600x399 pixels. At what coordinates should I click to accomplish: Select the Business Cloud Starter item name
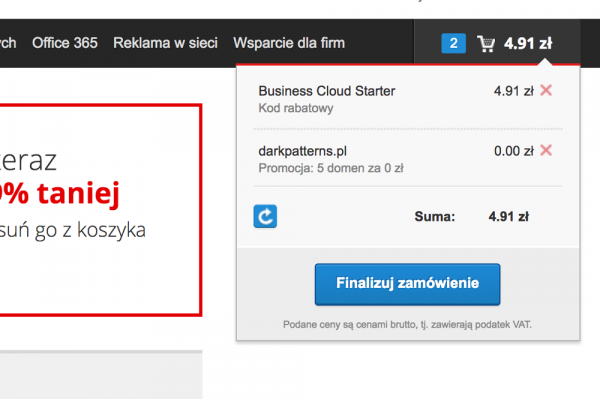tap(327, 91)
